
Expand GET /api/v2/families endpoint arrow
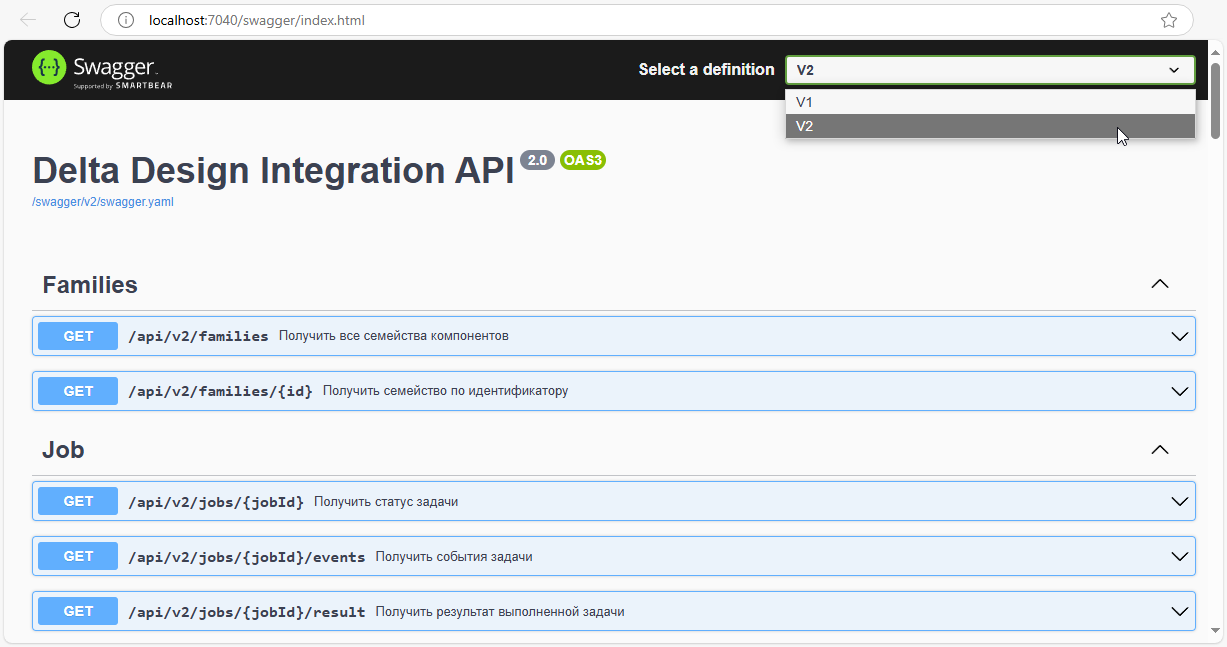click(1180, 336)
